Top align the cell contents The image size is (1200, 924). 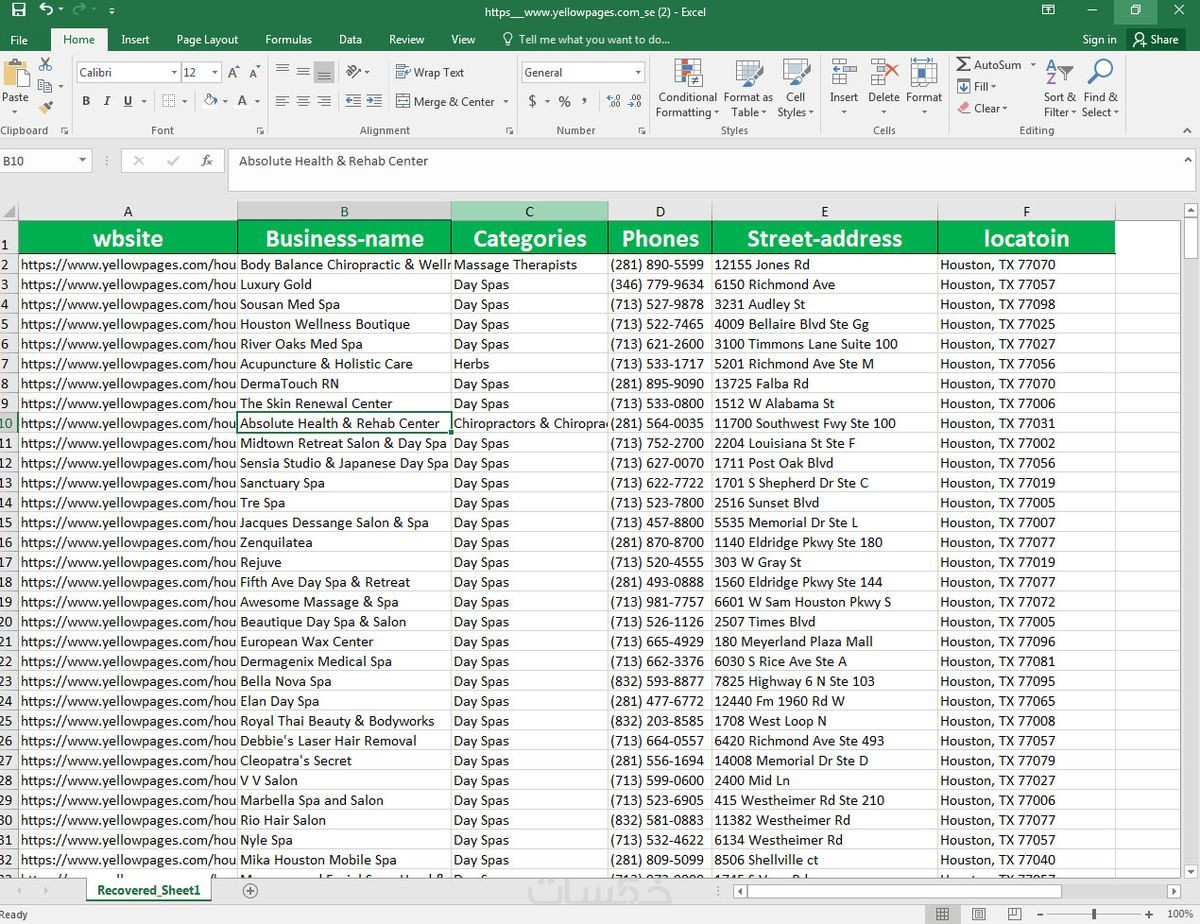(282, 72)
